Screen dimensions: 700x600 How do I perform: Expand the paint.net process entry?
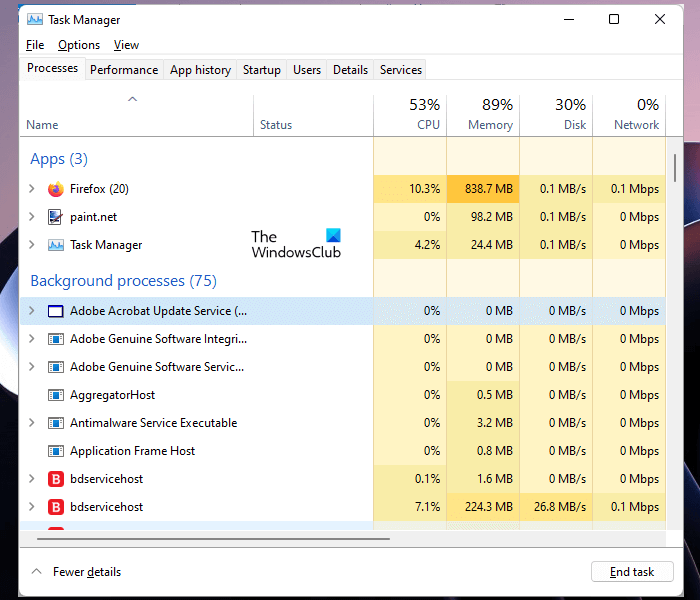(32, 217)
